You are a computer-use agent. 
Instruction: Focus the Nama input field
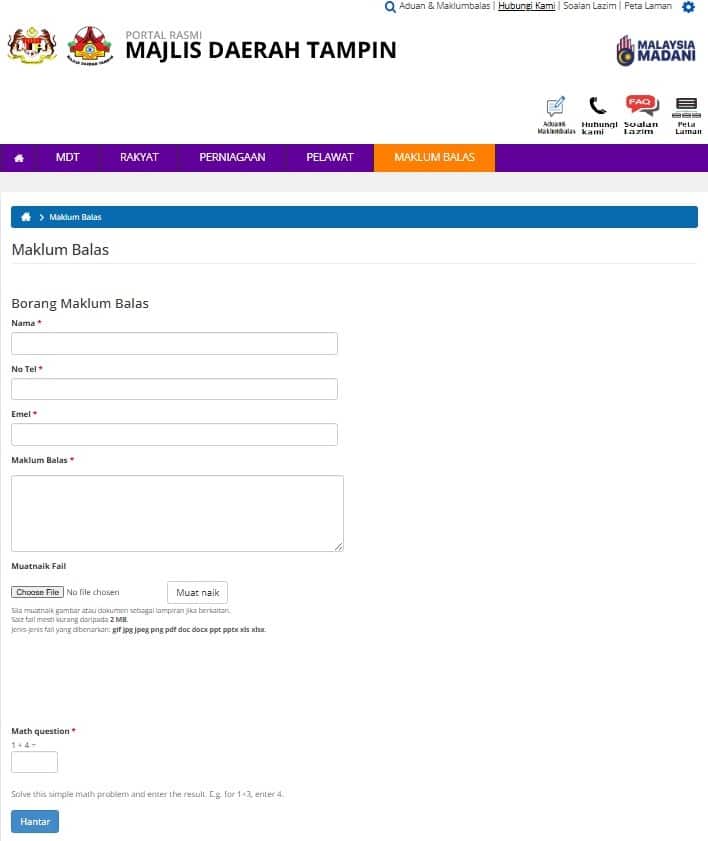pyautogui.click(x=174, y=343)
